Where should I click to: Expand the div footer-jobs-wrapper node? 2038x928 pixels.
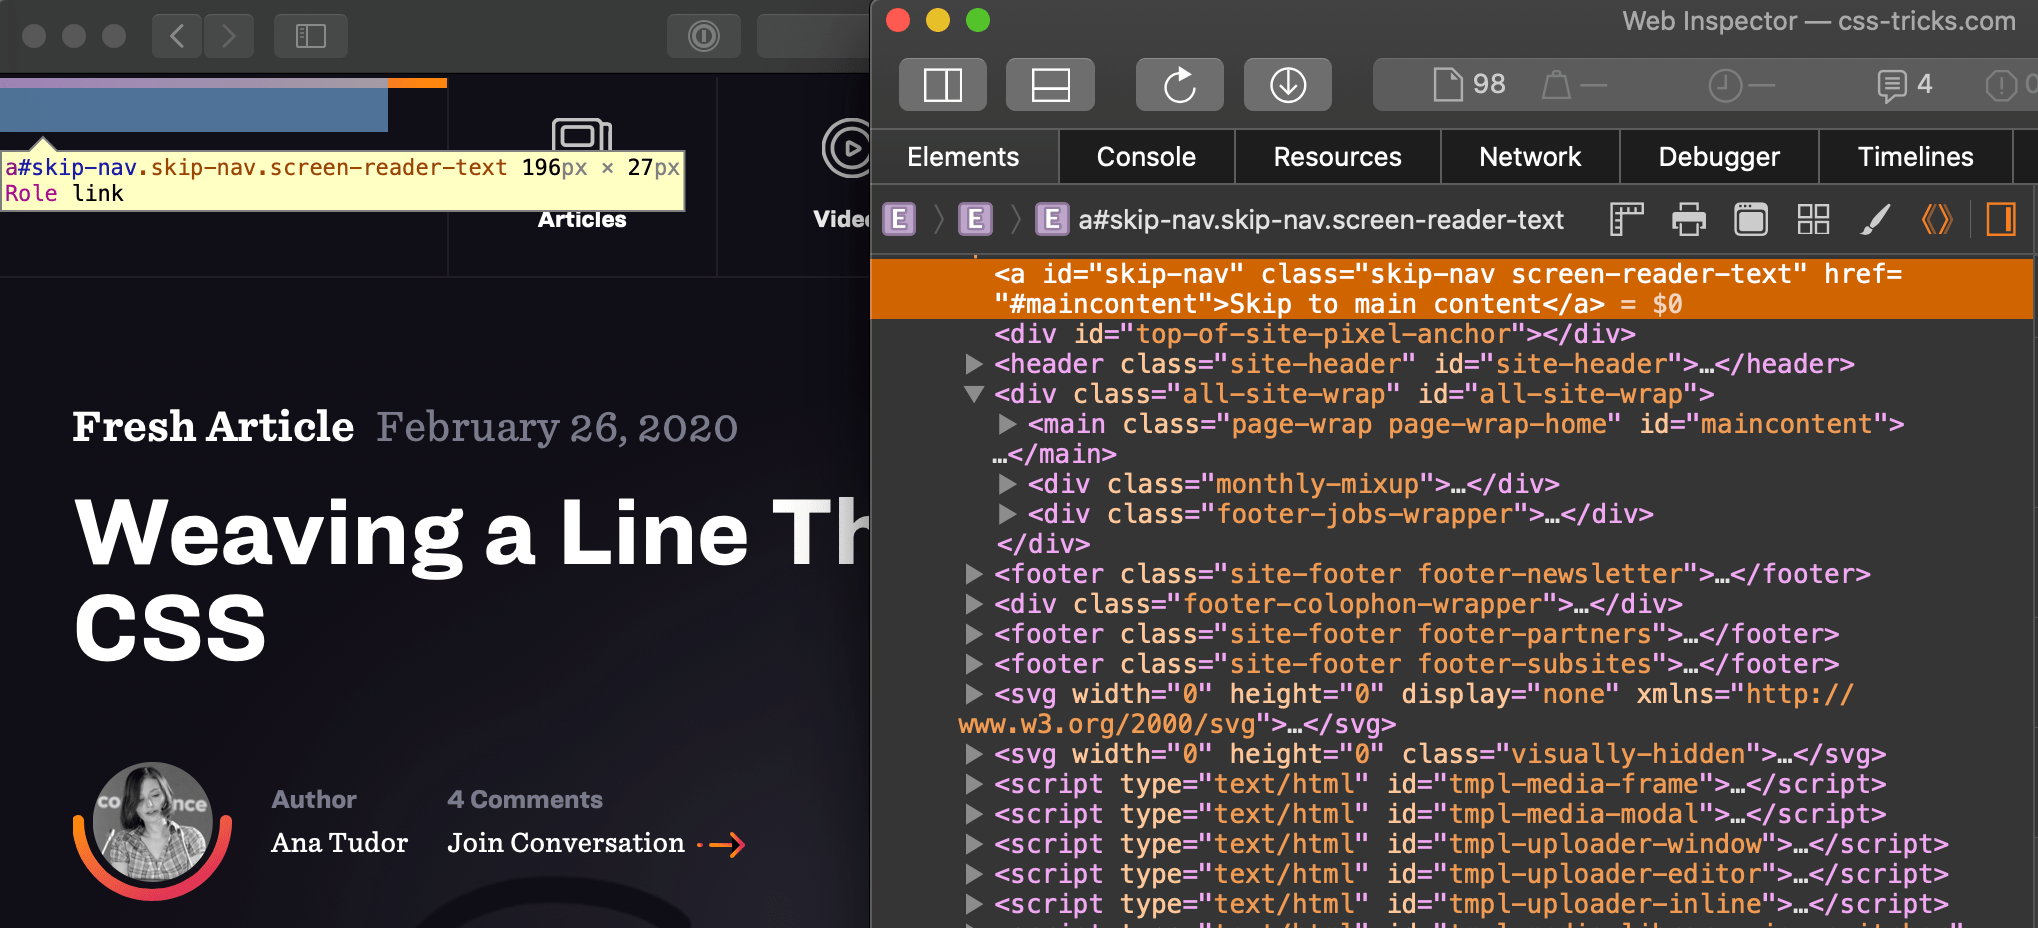1007,514
